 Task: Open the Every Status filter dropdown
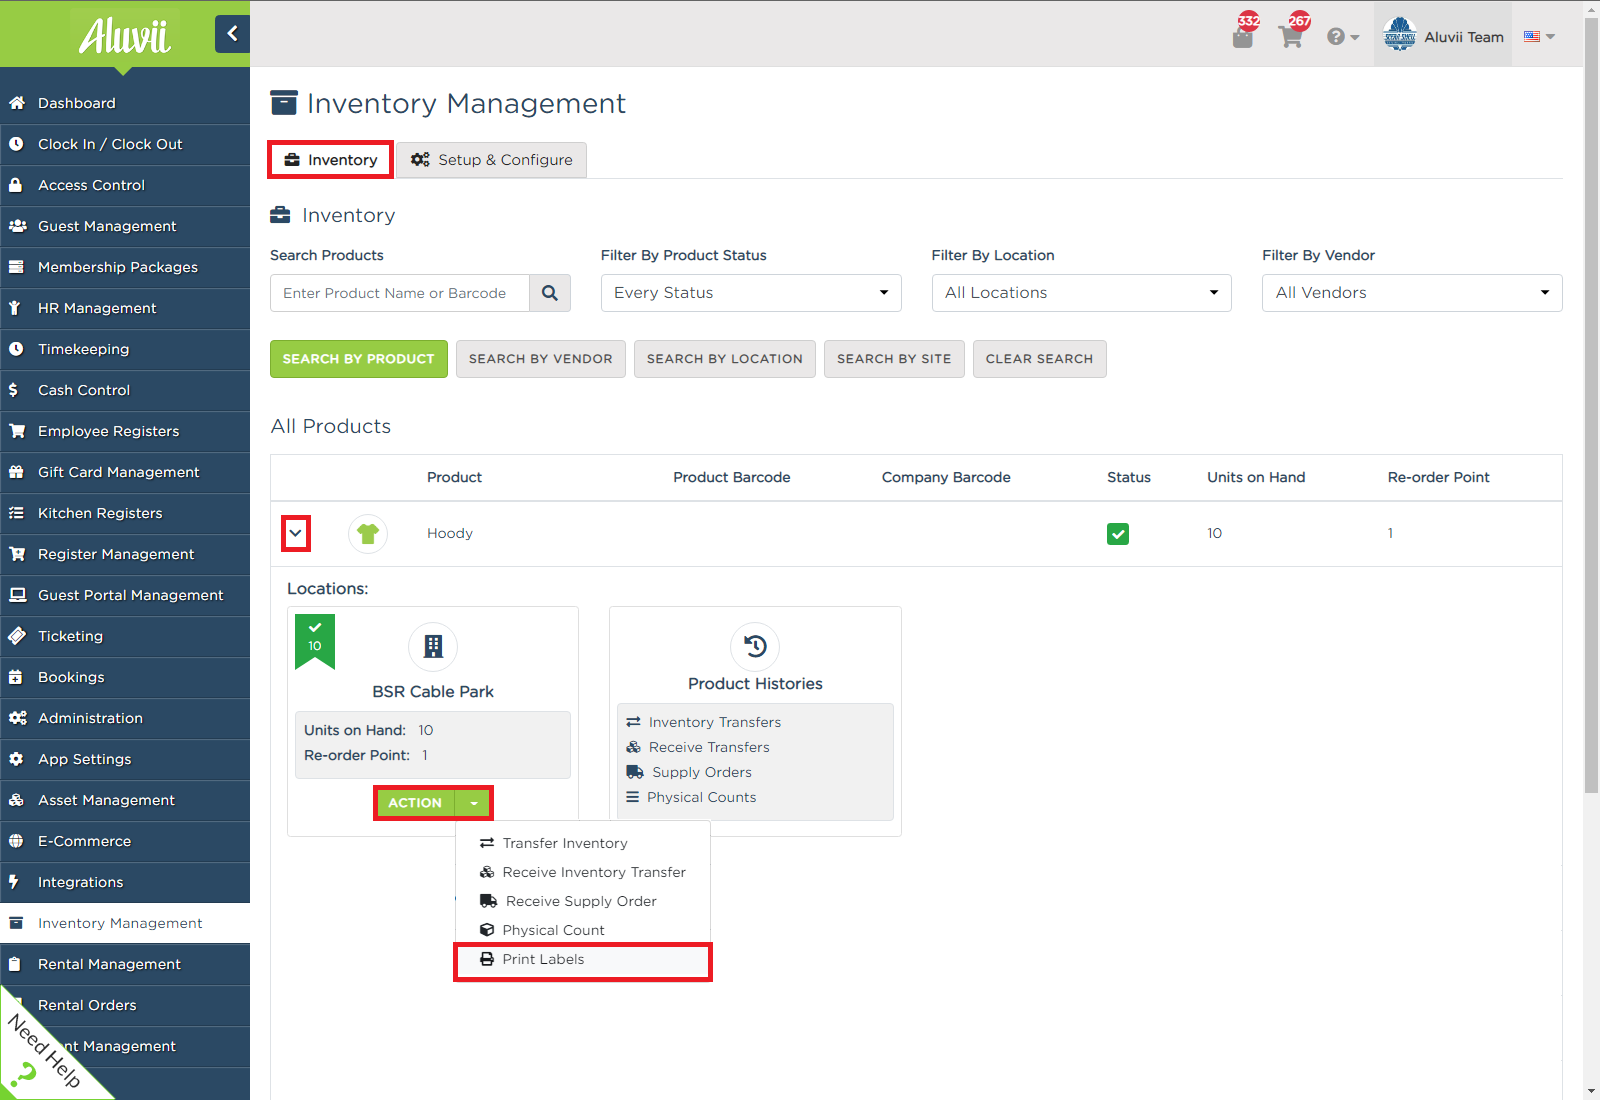point(750,292)
